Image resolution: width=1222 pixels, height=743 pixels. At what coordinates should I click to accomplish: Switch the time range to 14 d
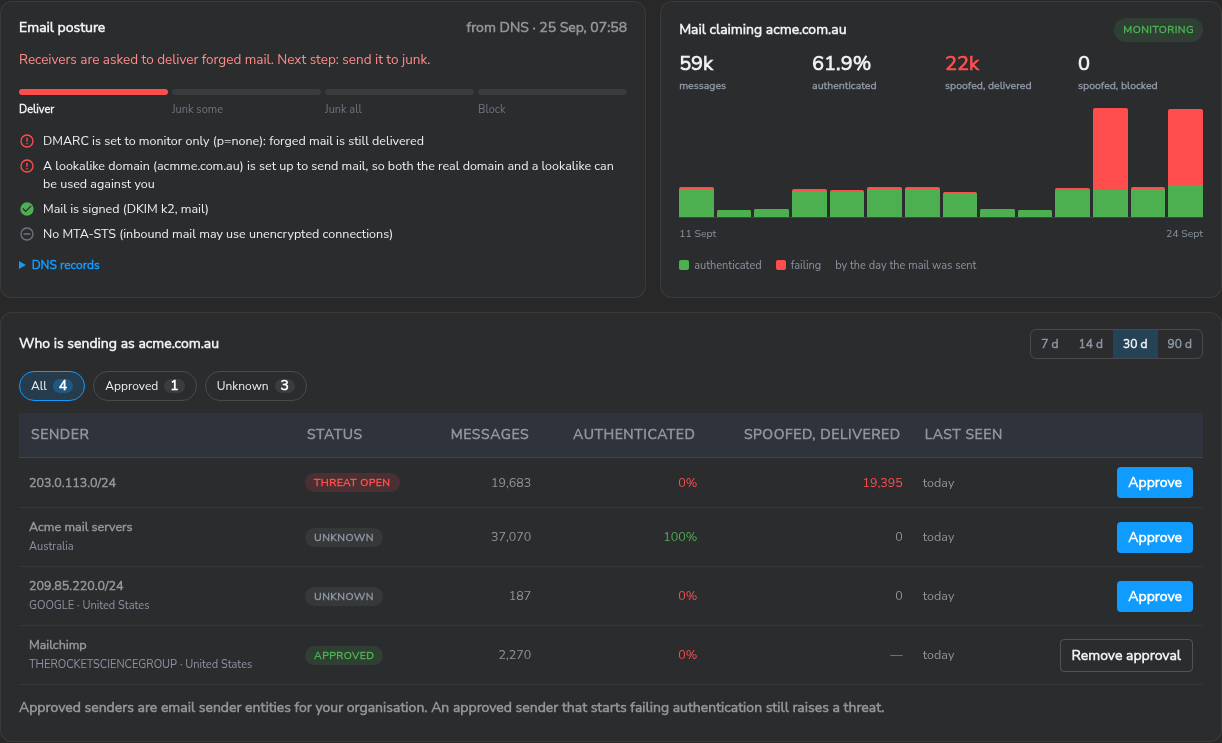[x=1090, y=344]
